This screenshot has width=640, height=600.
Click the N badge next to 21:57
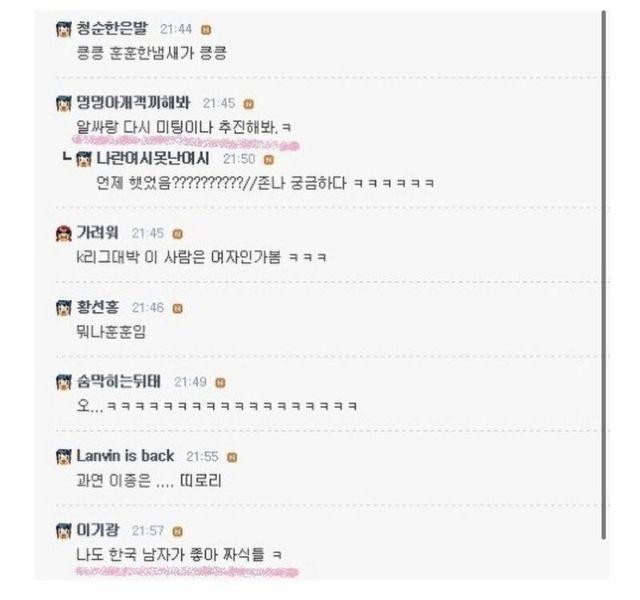[178, 531]
